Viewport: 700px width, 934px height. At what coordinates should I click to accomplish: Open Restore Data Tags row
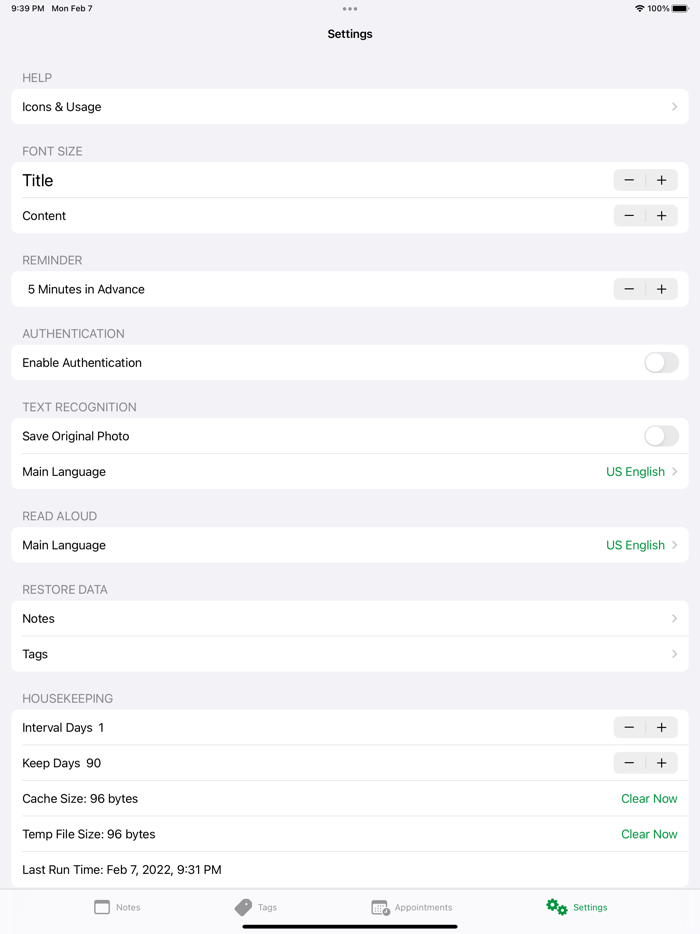[x=350, y=654]
